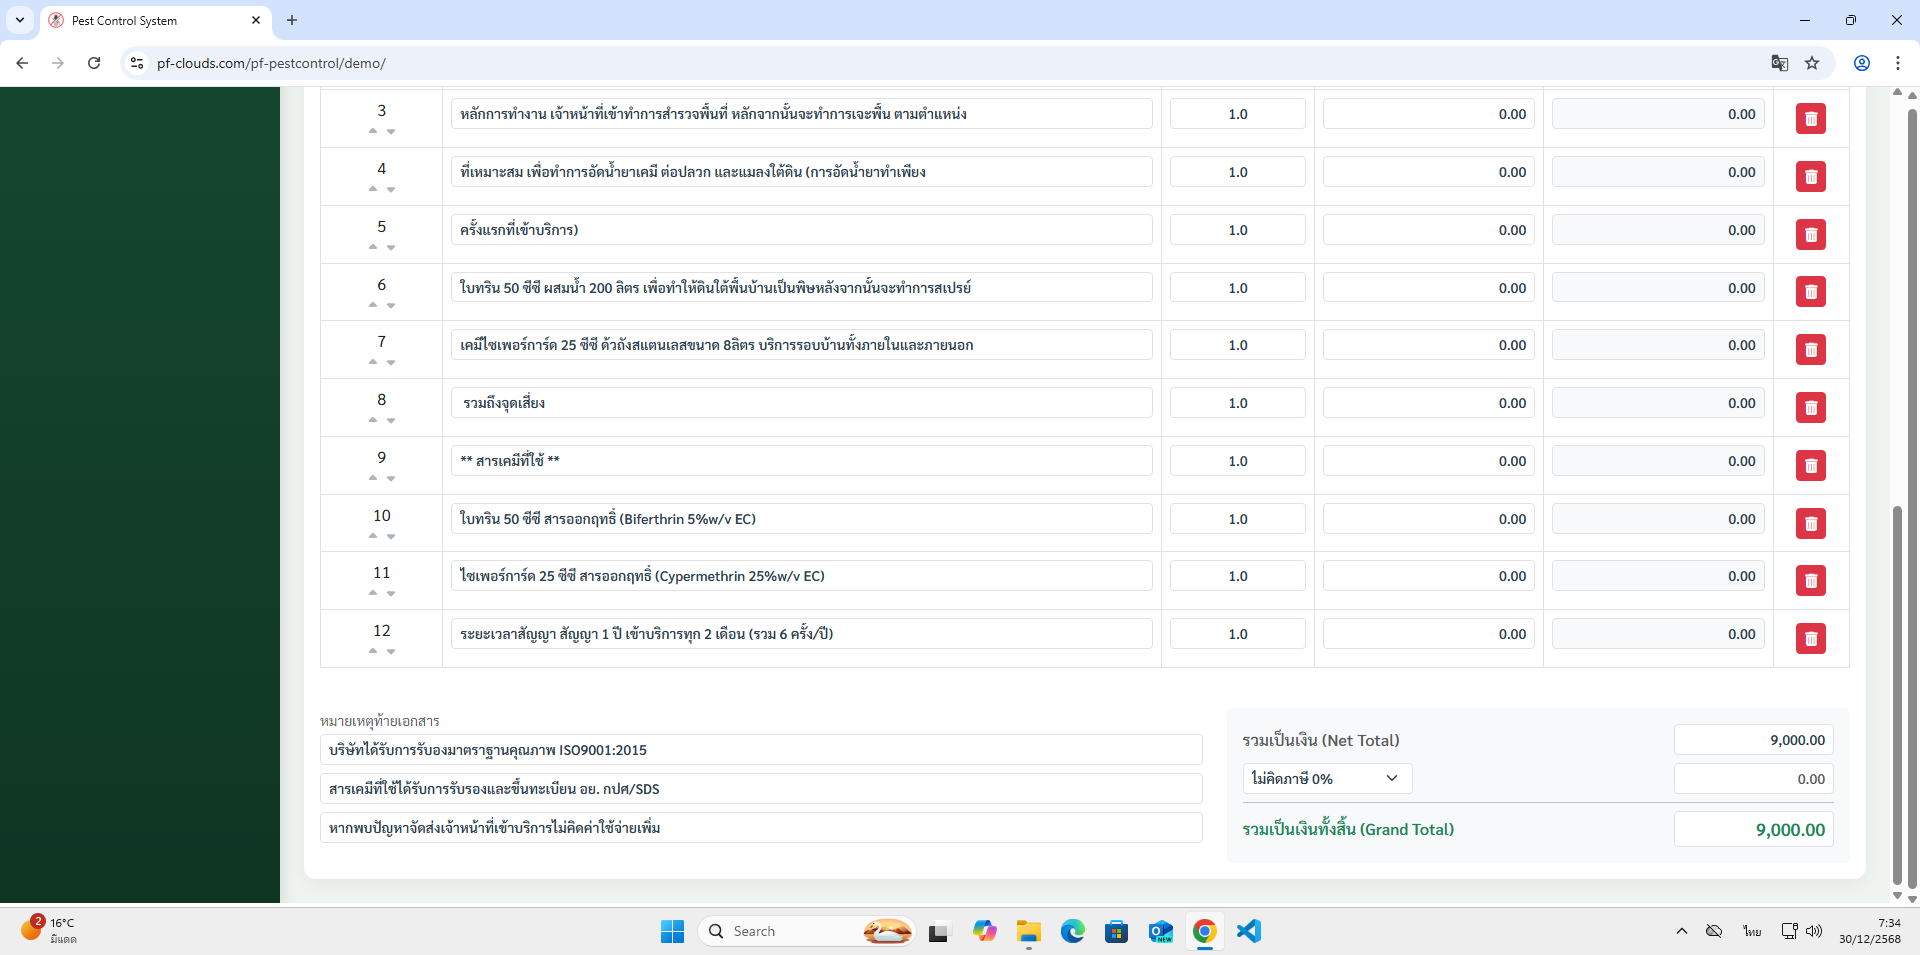
Task: Switch to the Pest Control System tab
Action: click(x=150, y=20)
